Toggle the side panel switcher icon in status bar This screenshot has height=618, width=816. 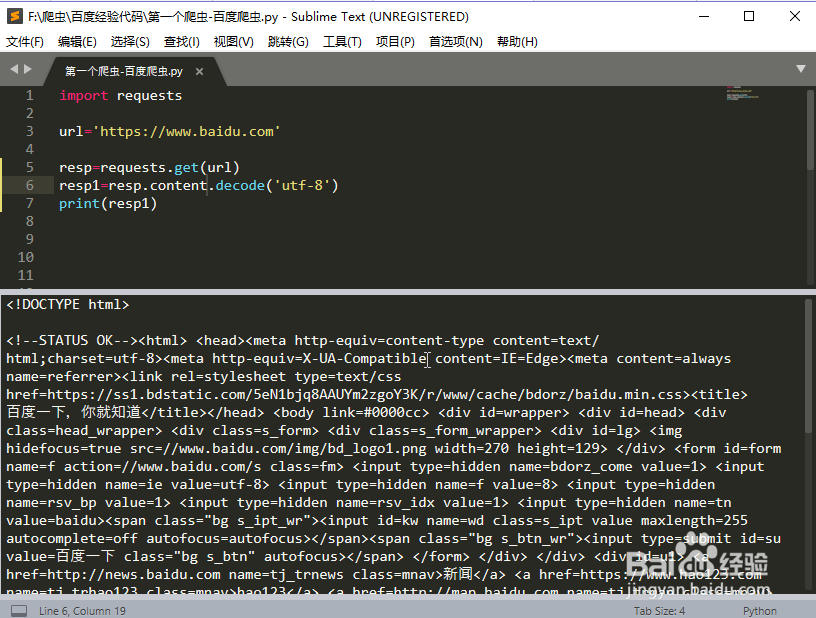(x=19, y=610)
